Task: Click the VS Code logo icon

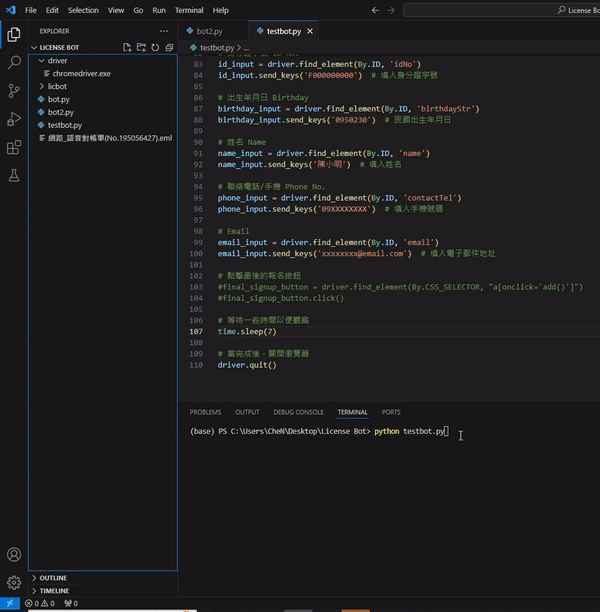Action: pyautogui.click(x=11, y=10)
